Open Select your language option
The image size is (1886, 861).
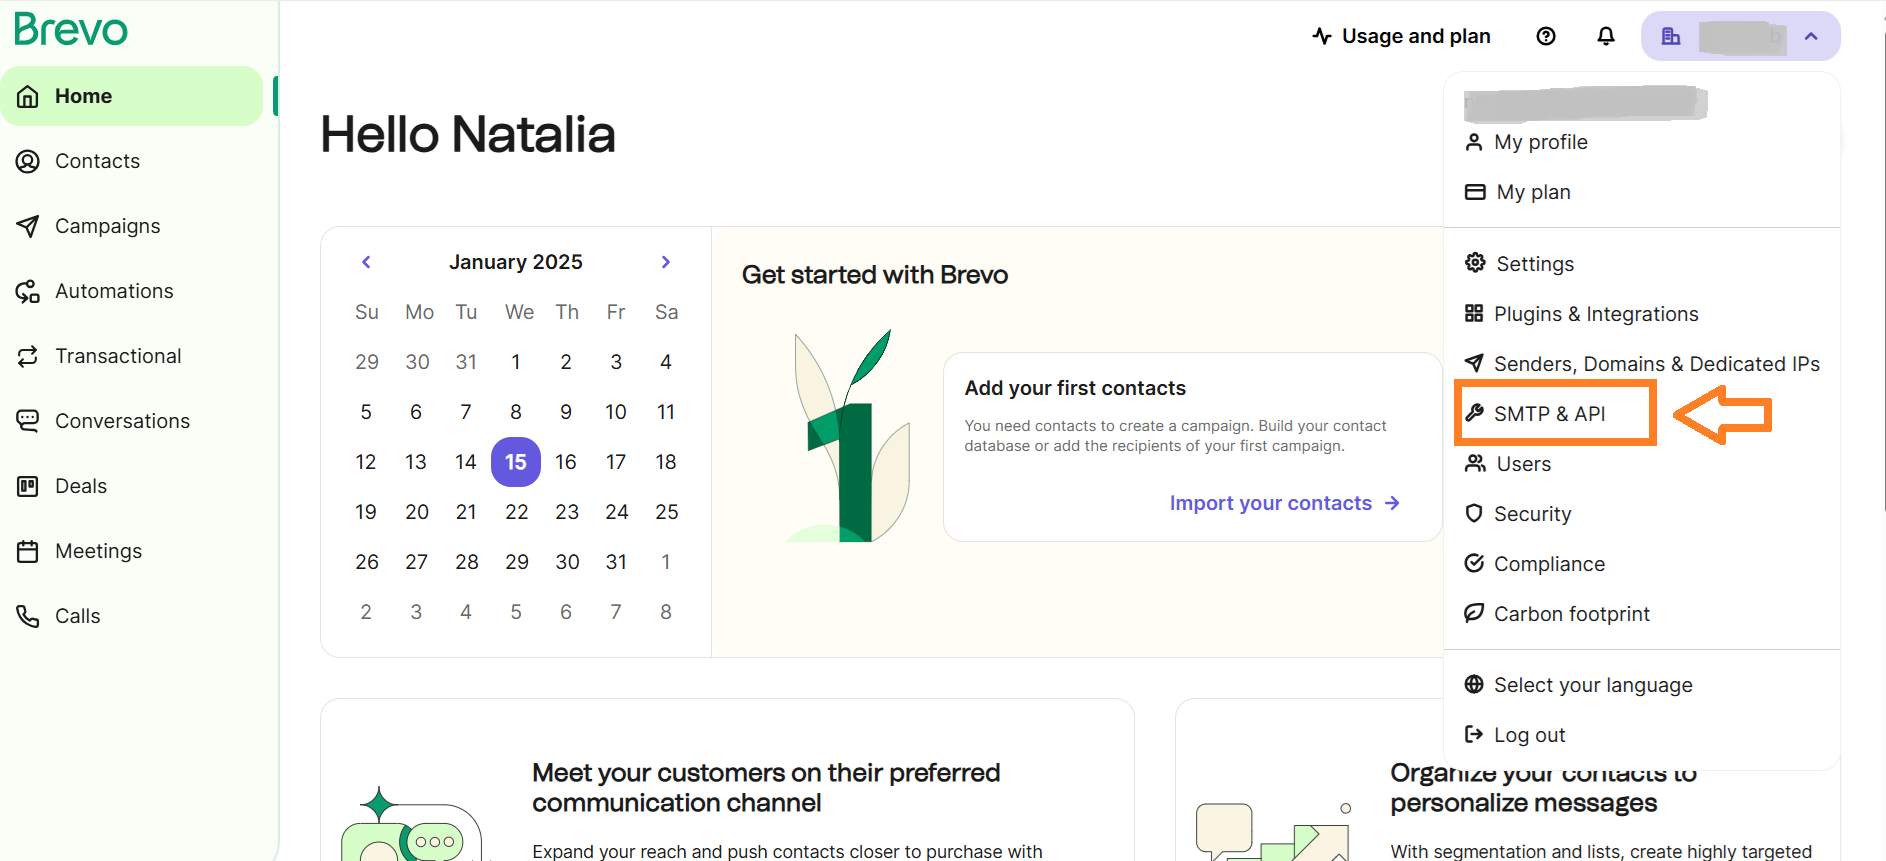tap(1592, 685)
